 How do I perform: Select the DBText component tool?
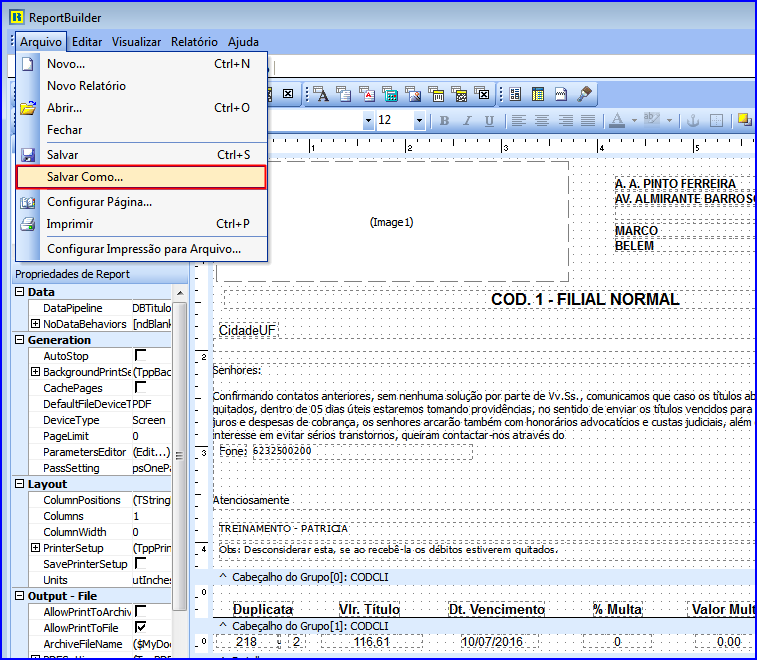(x=322, y=94)
